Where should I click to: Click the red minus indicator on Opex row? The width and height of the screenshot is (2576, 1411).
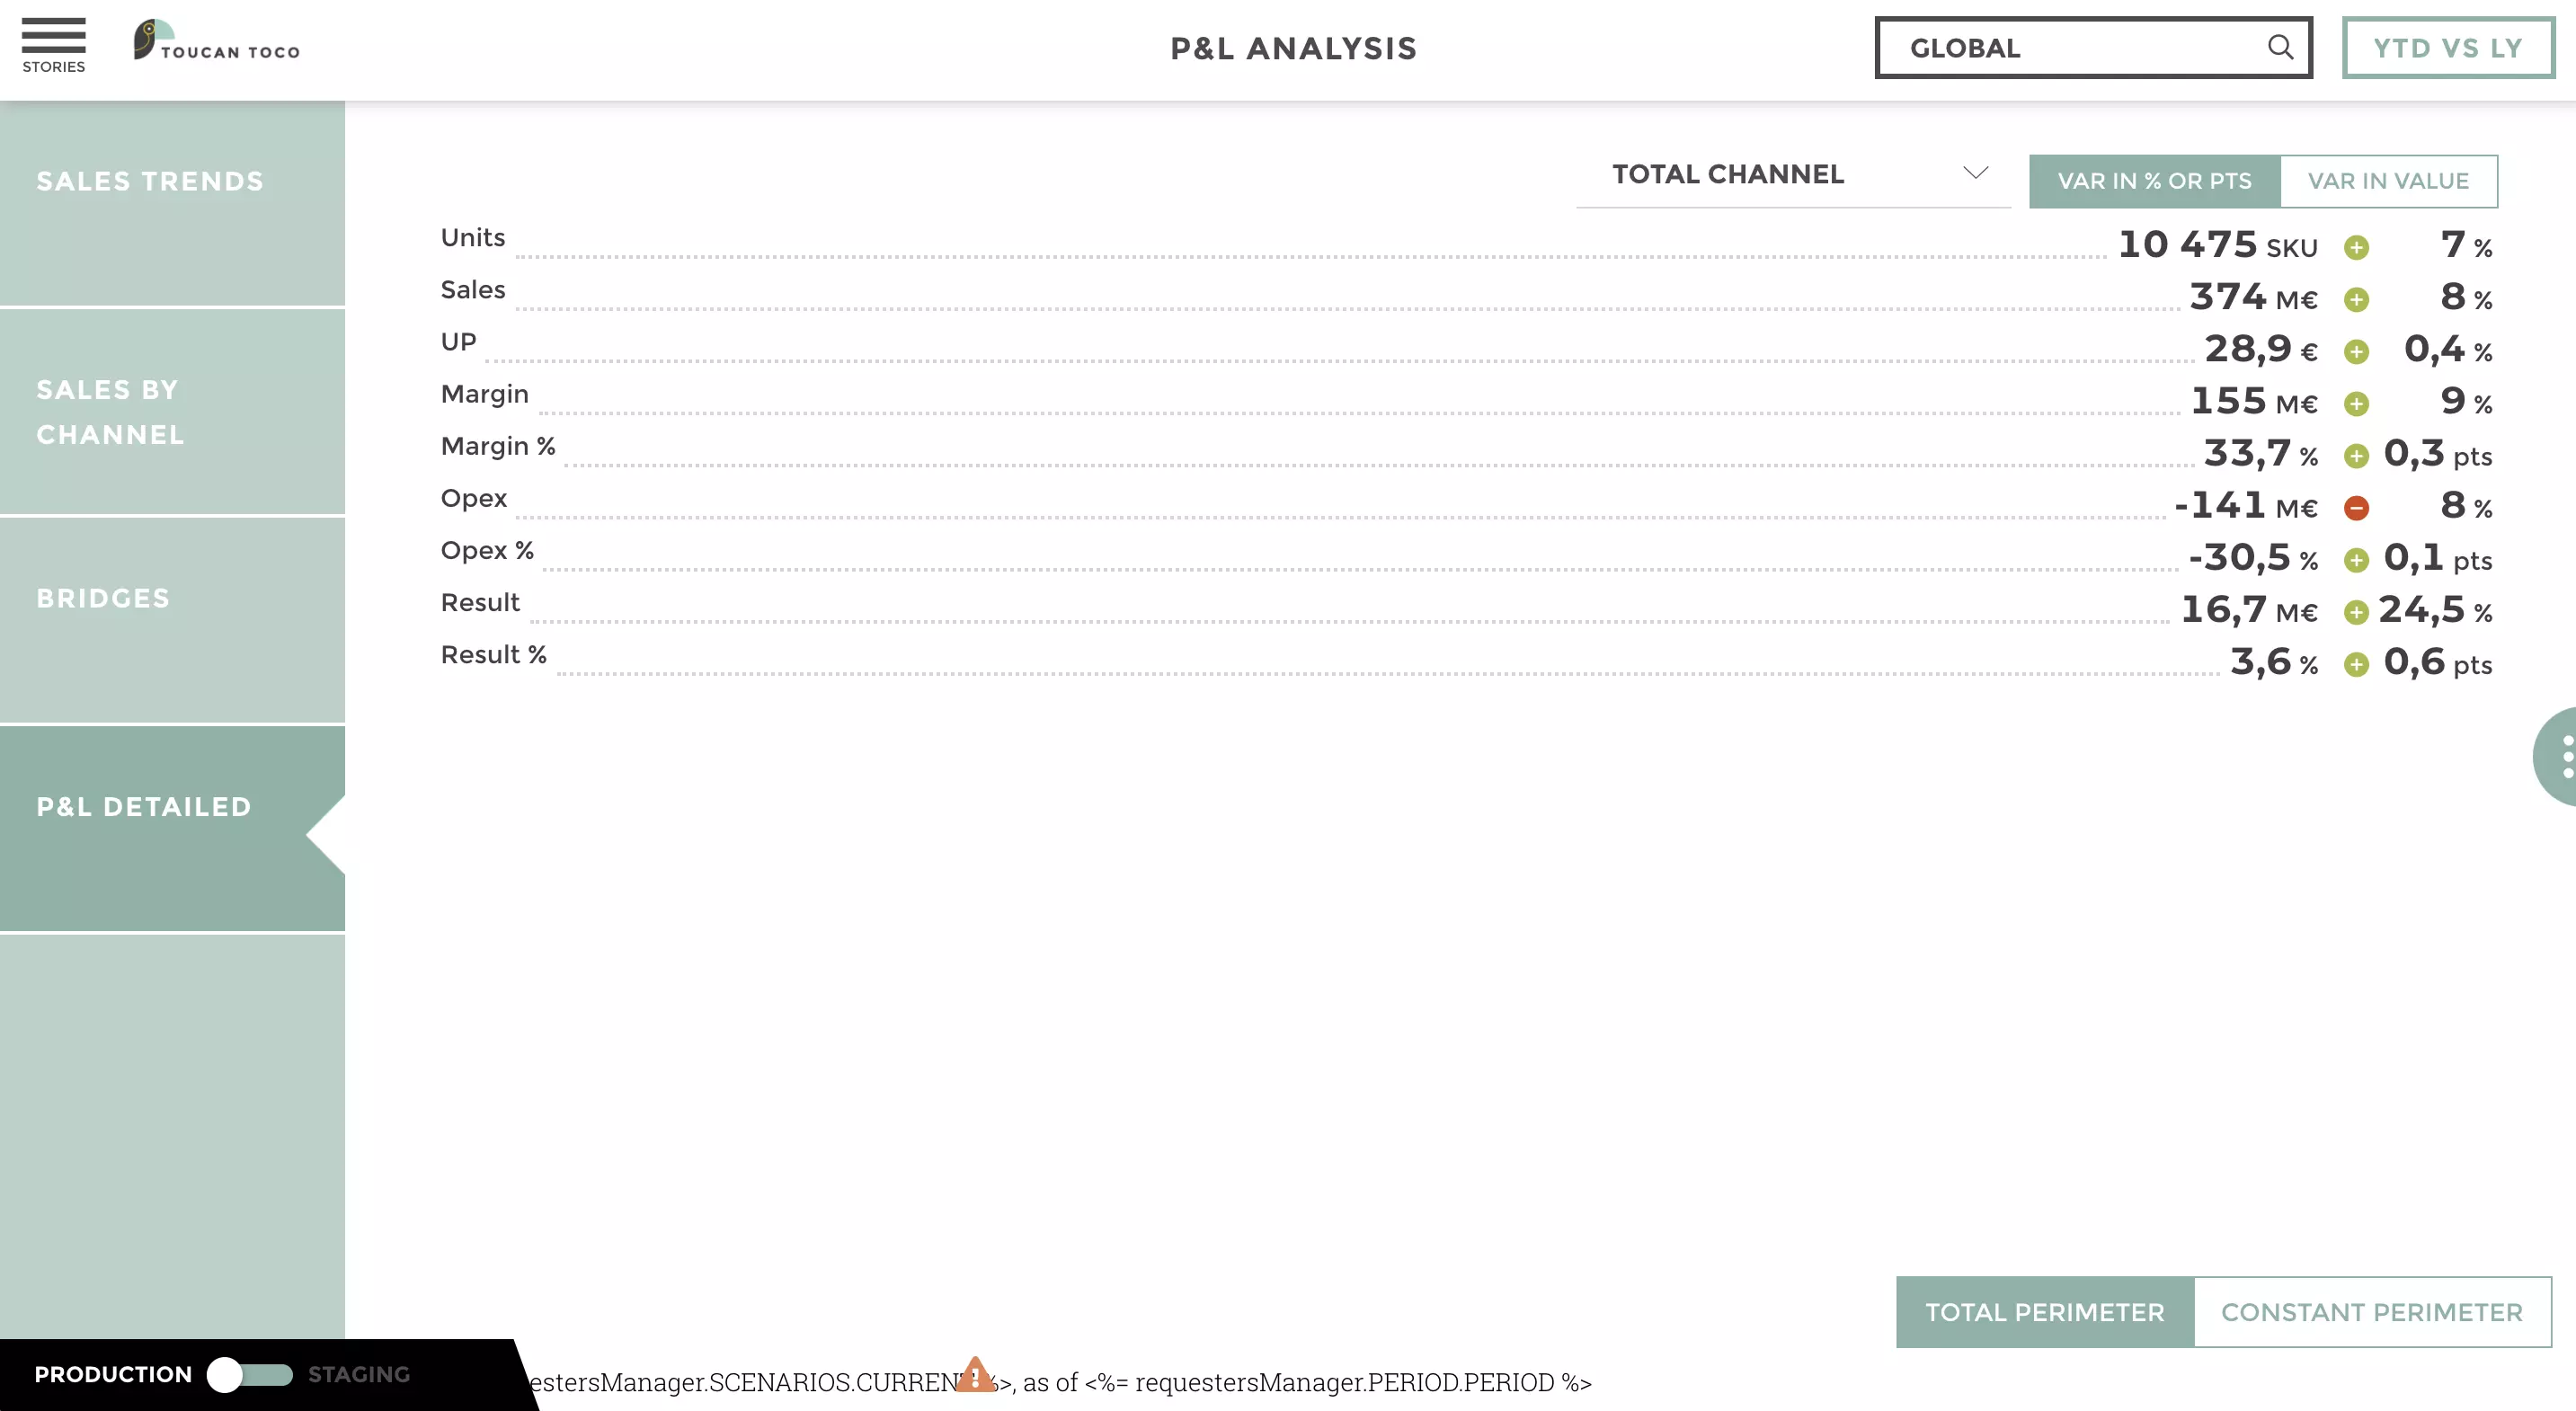pos(2356,508)
